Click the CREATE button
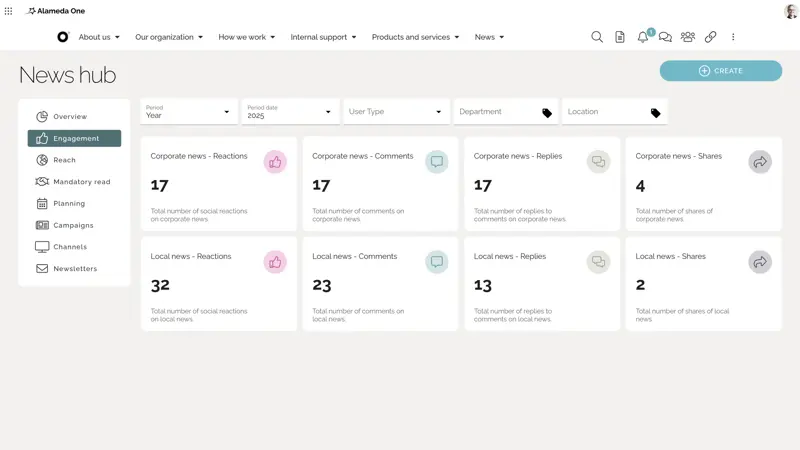The height and width of the screenshot is (450, 800). (x=720, y=71)
